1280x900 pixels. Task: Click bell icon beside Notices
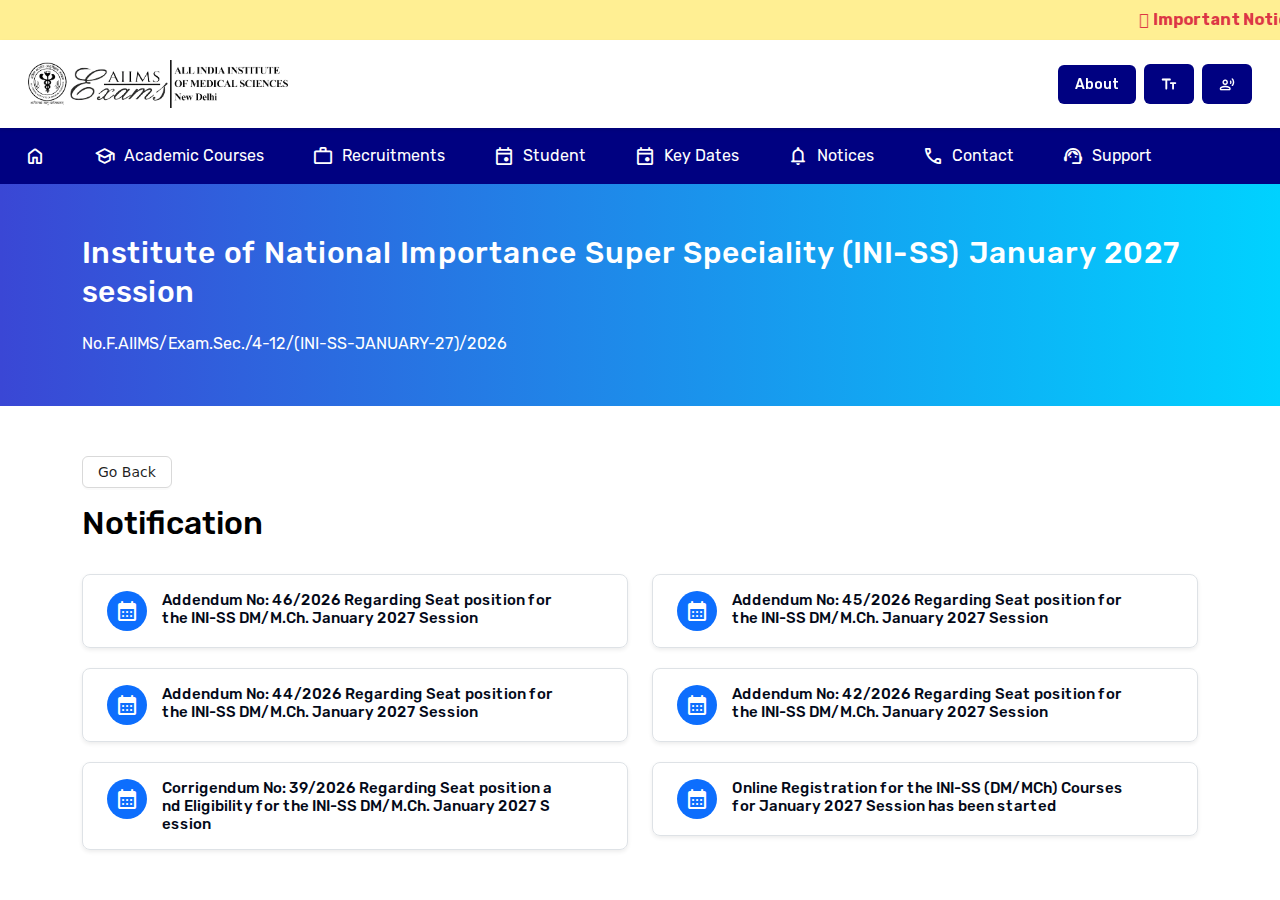(x=798, y=156)
